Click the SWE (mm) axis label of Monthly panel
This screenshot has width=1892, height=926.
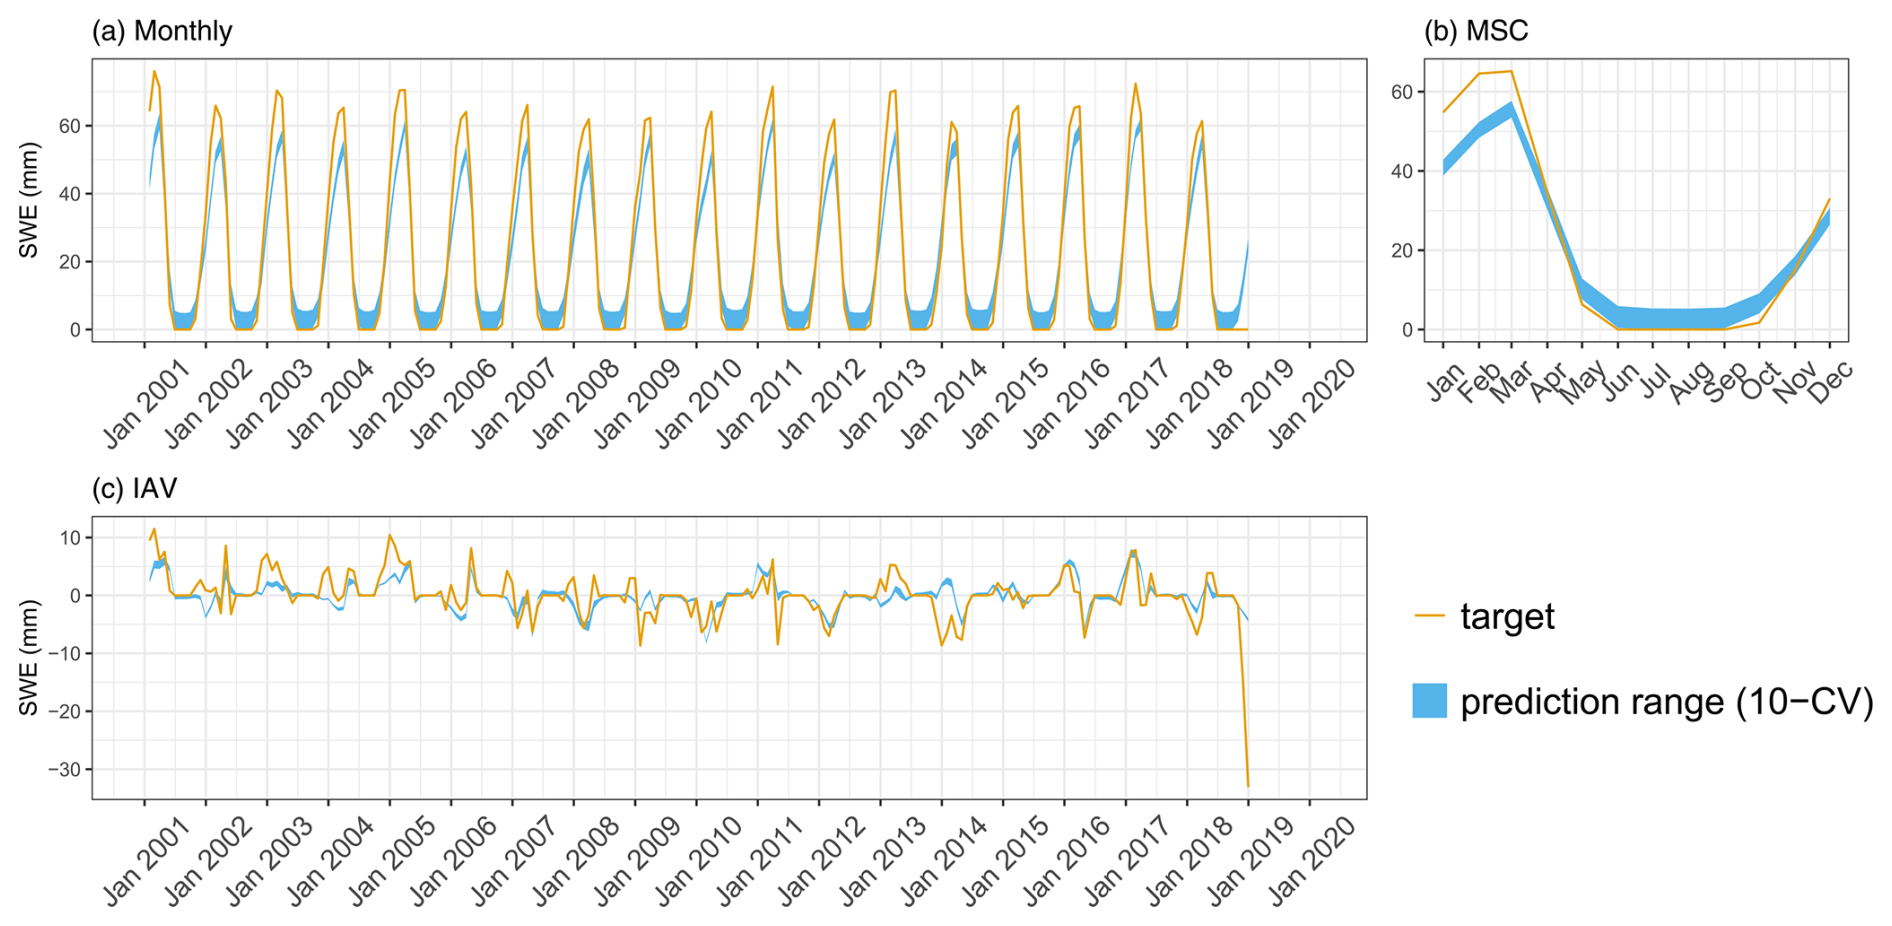pyautogui.click(x=29, y=200)
